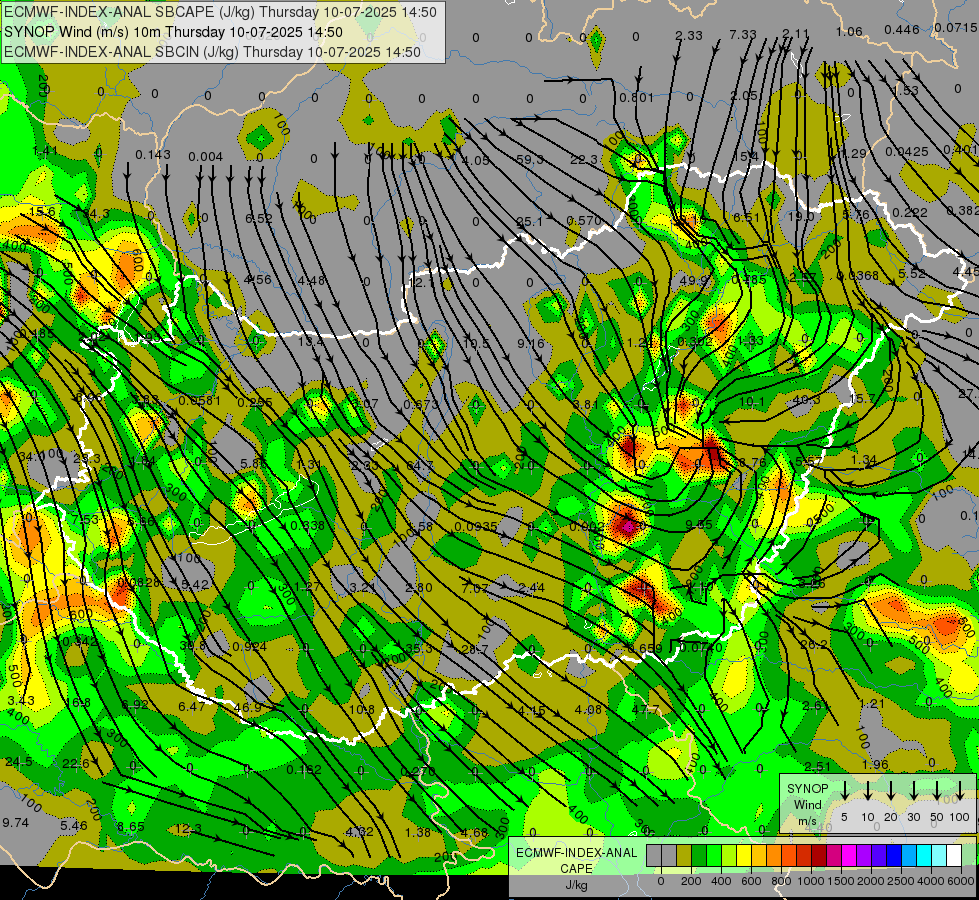Click the '6.52' value on map
Viewport: 979px width, 900px height.
click(258, 218)
